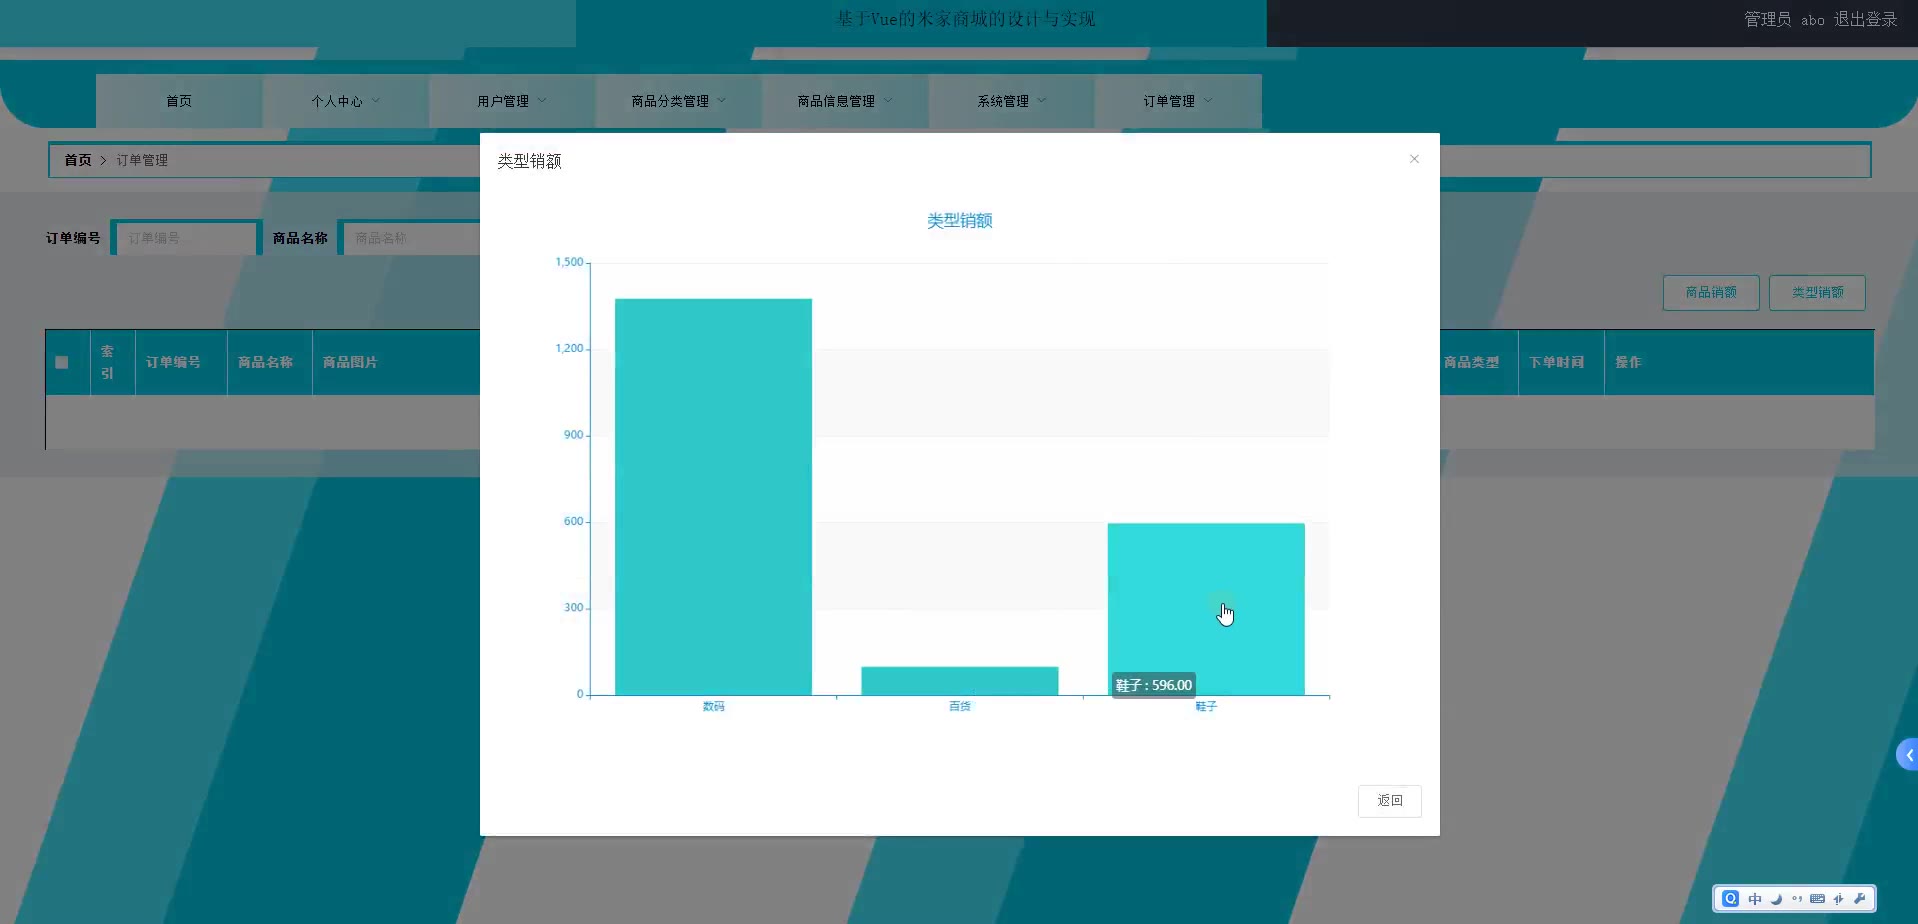
Task: Expand the blue side panel arrow
Action: click(1907, 755)
